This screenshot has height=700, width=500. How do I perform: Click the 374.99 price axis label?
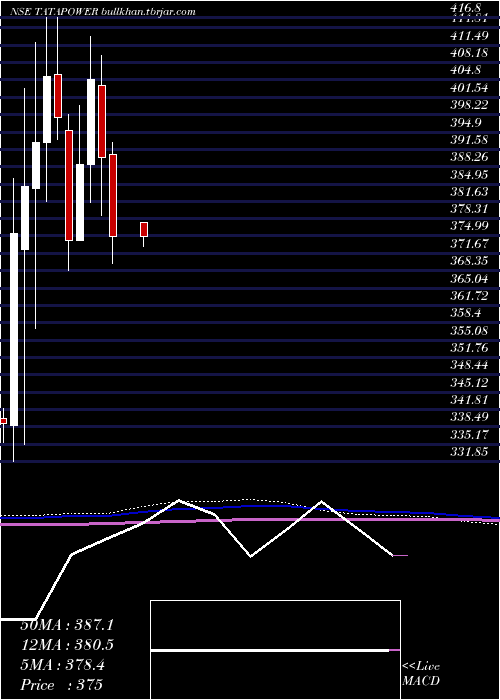point(469,226)
